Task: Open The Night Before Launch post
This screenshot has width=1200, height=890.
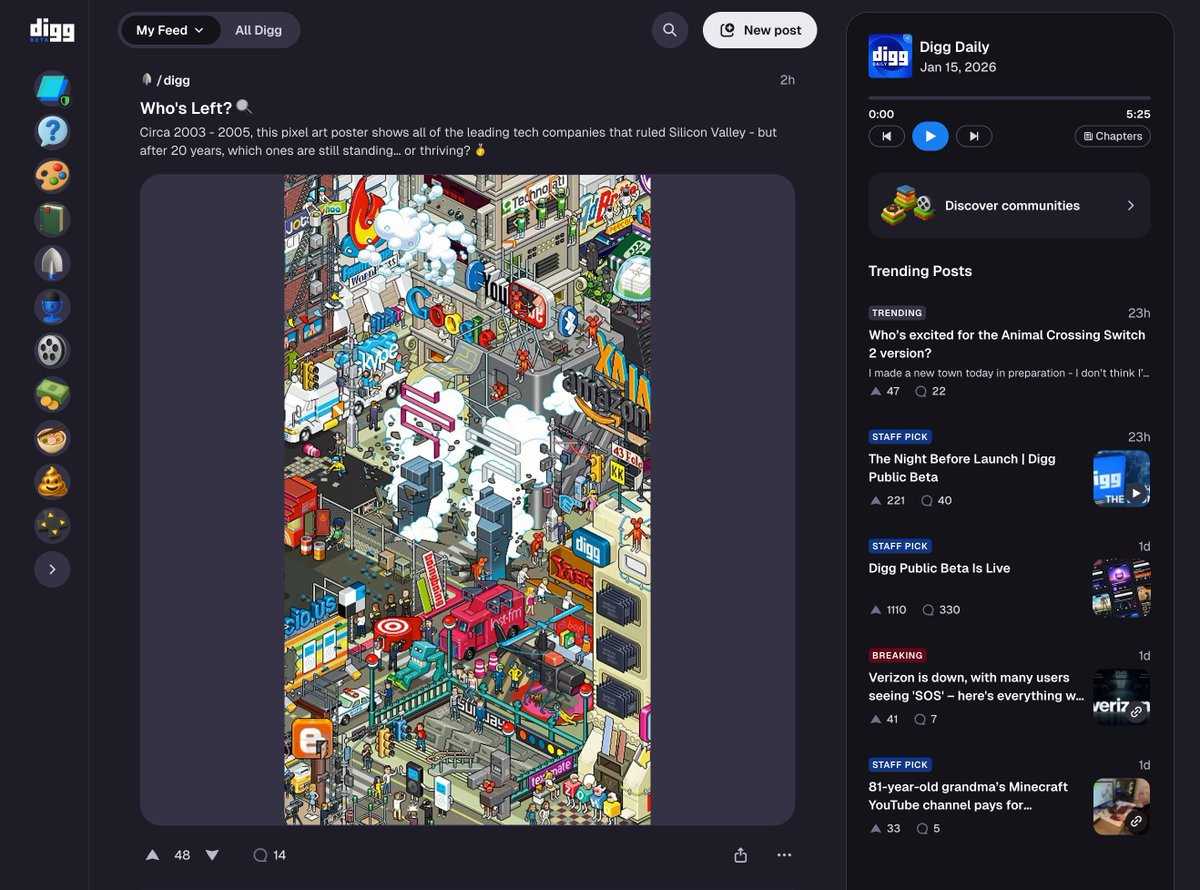Action: [962, 468]
